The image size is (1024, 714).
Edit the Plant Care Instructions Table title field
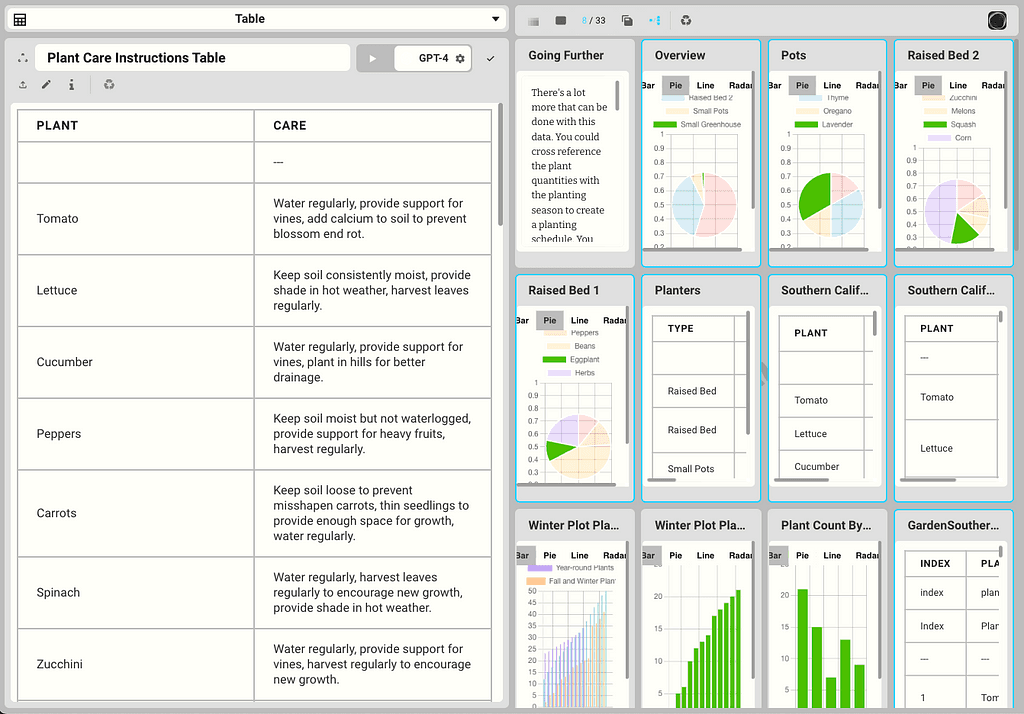click(192, 58)
